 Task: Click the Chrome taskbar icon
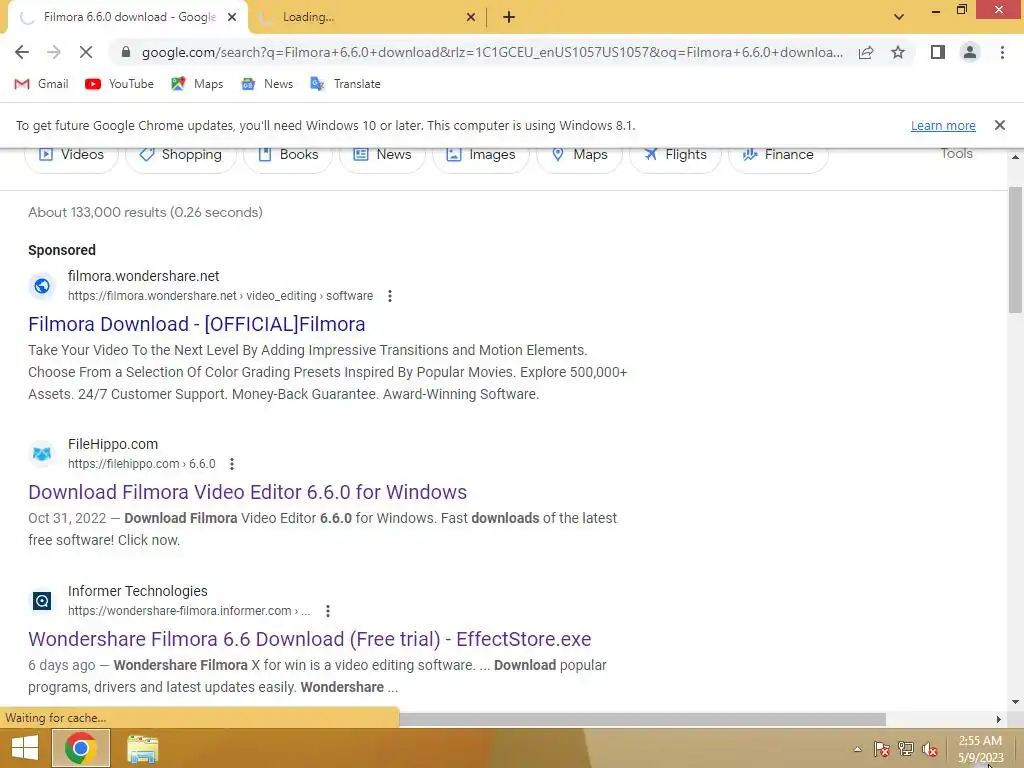click(x=80, y=748)
